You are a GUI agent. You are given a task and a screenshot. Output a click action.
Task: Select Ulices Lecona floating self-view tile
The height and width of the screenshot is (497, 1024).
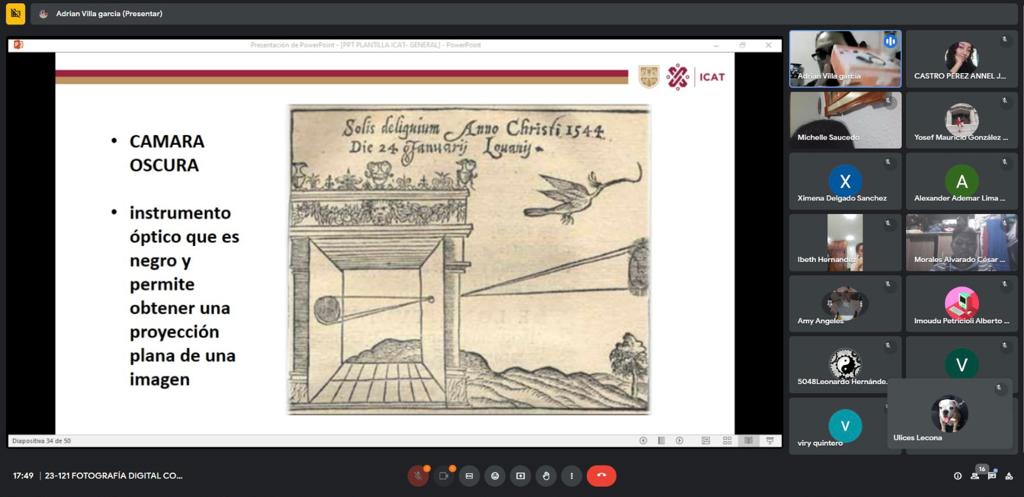[949, 414]
